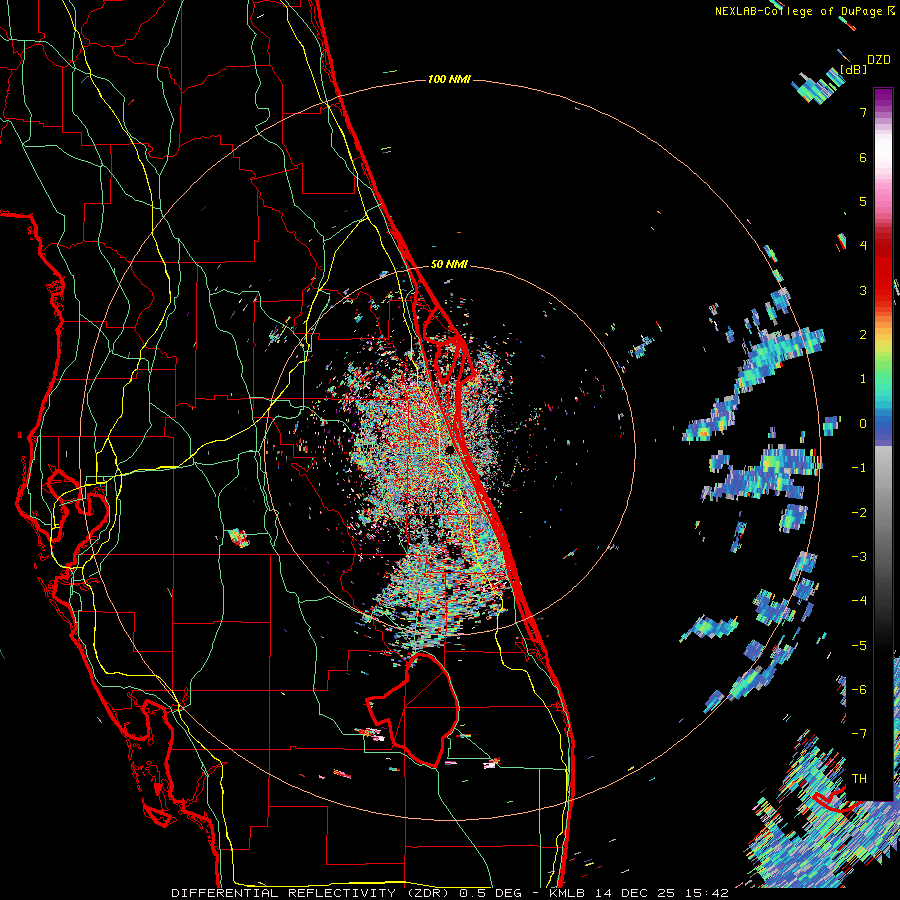900x900 pixels.
Task: Click the '-5' value on the color scale
Action: (x=859, y=645)
